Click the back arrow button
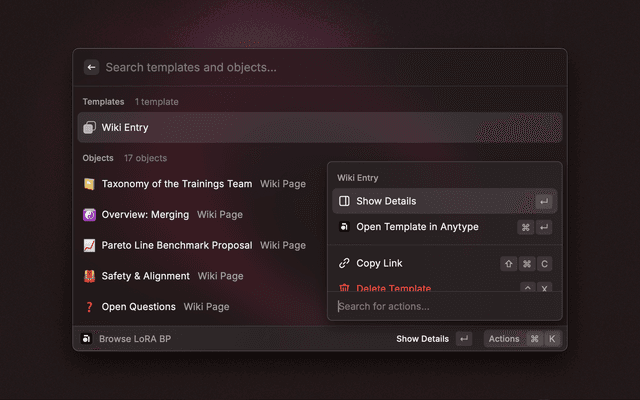Viewport: 640px width, 400px height. point(91,68)
